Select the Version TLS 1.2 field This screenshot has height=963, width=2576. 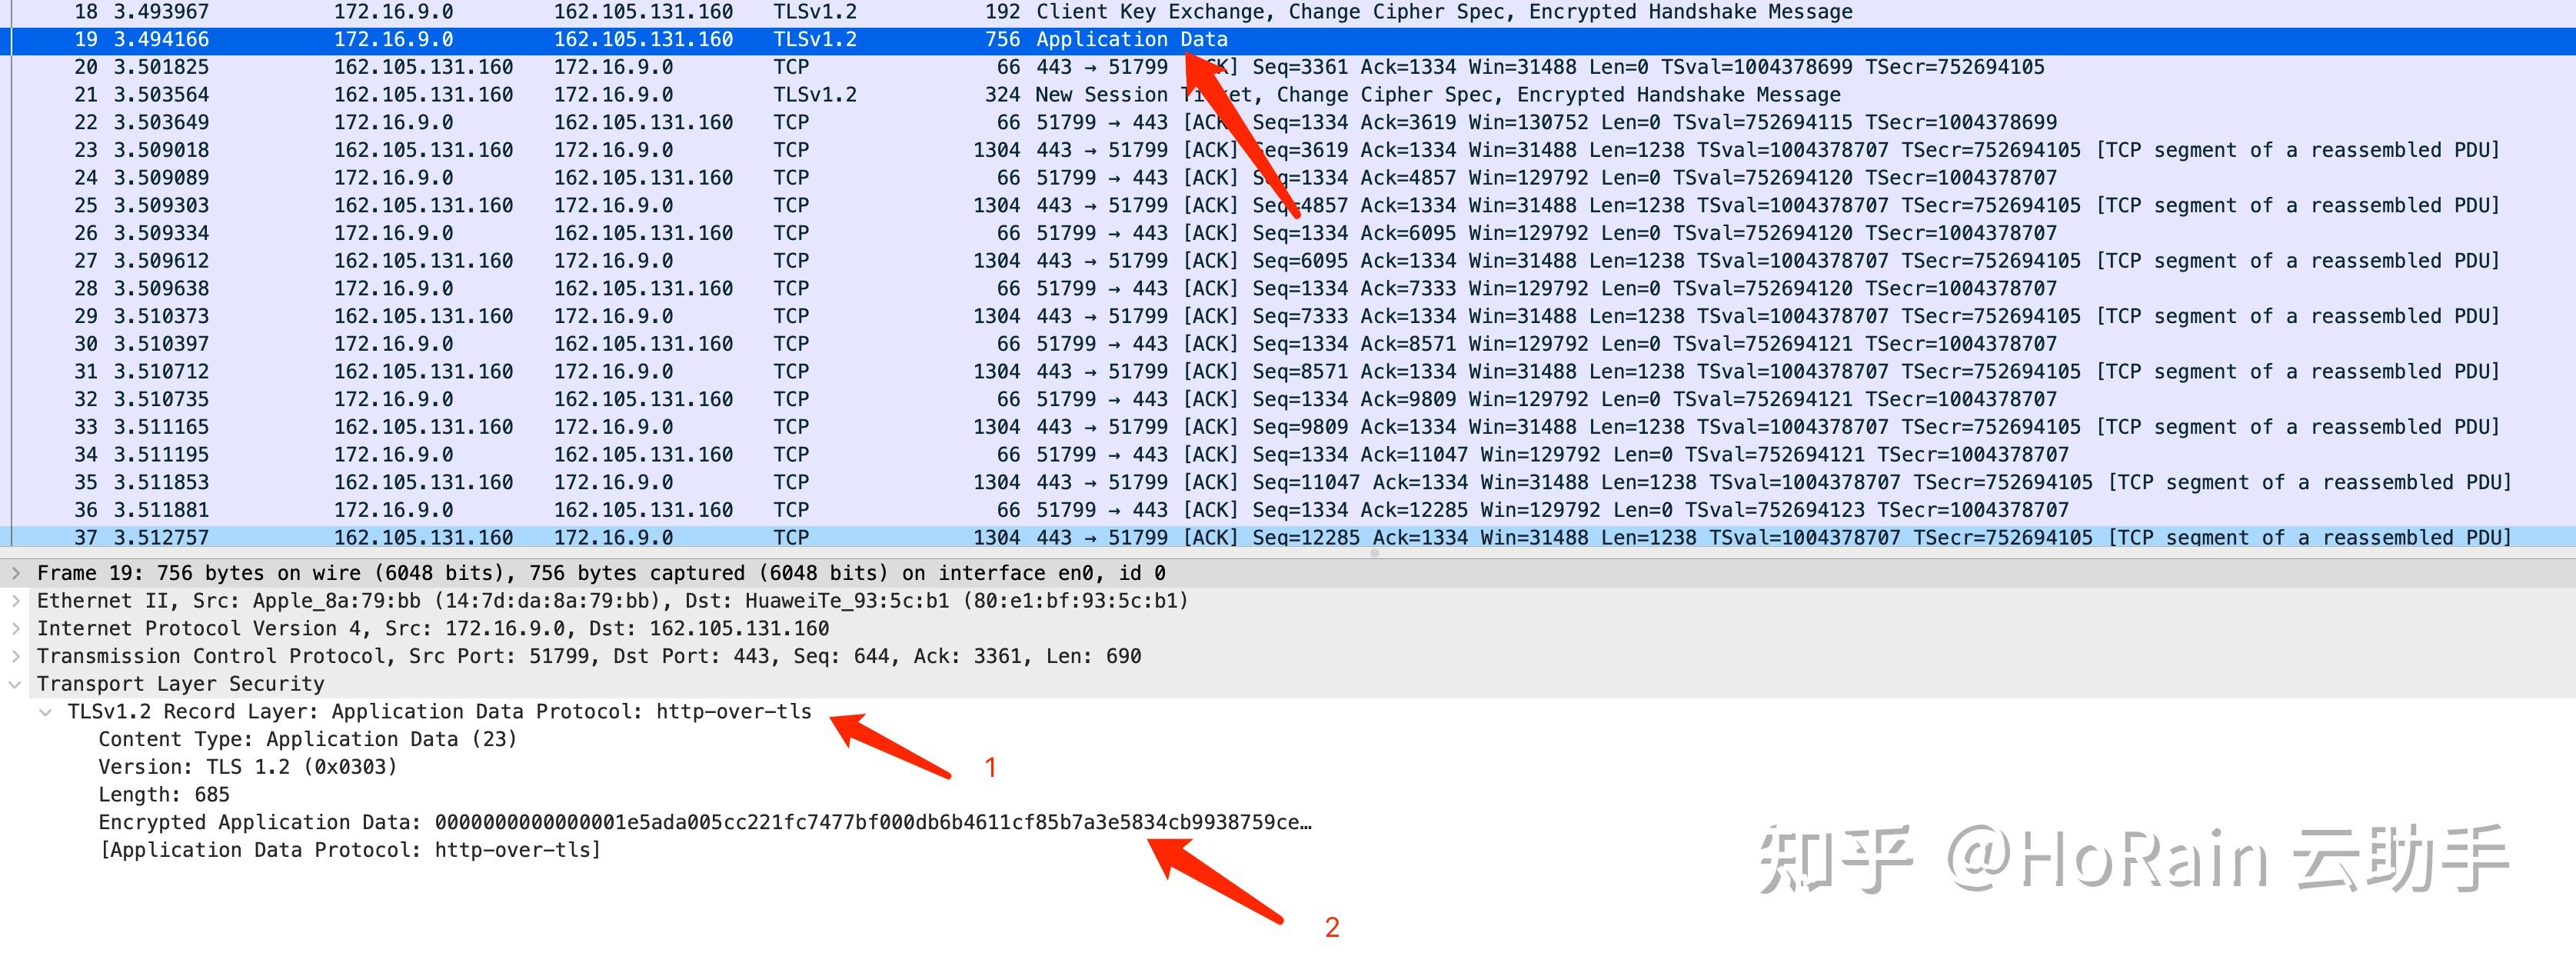[x=247, y=767]
